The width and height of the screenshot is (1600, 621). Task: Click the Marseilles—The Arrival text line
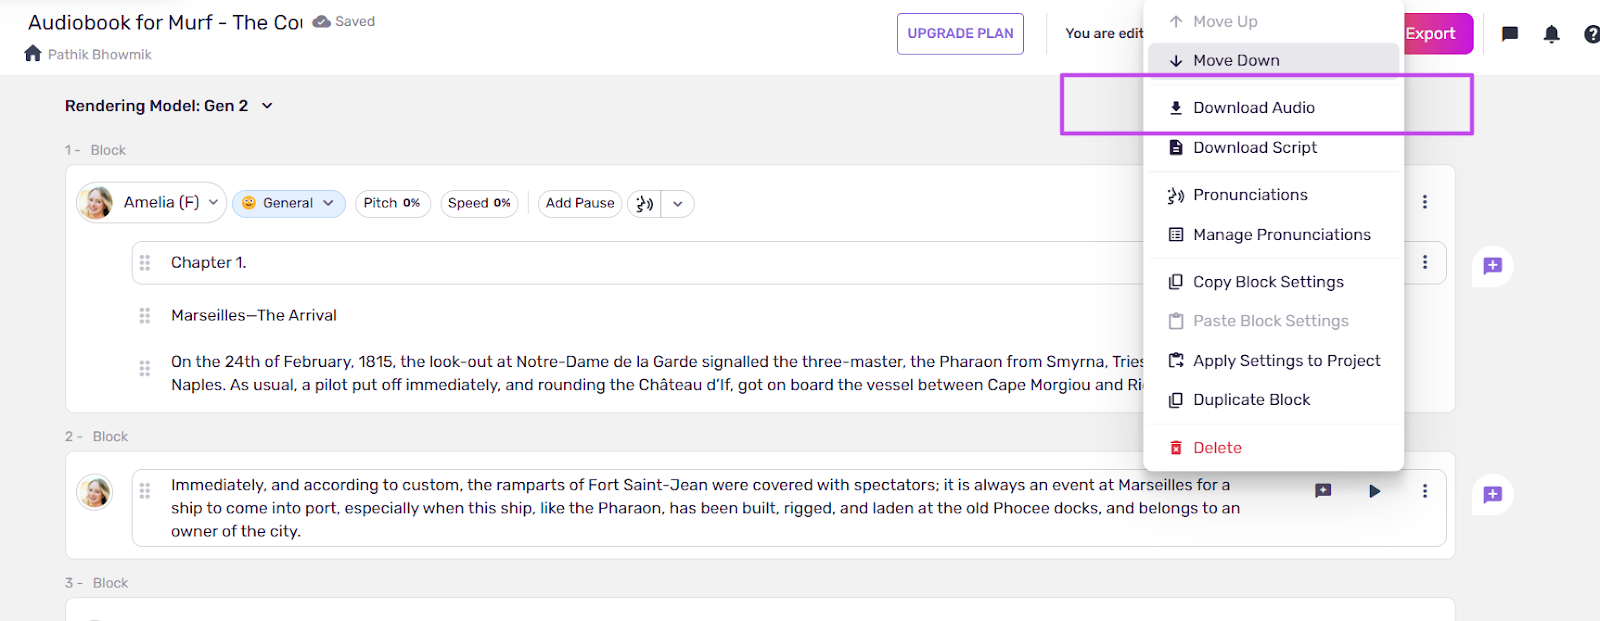click(x=254, y=315)
